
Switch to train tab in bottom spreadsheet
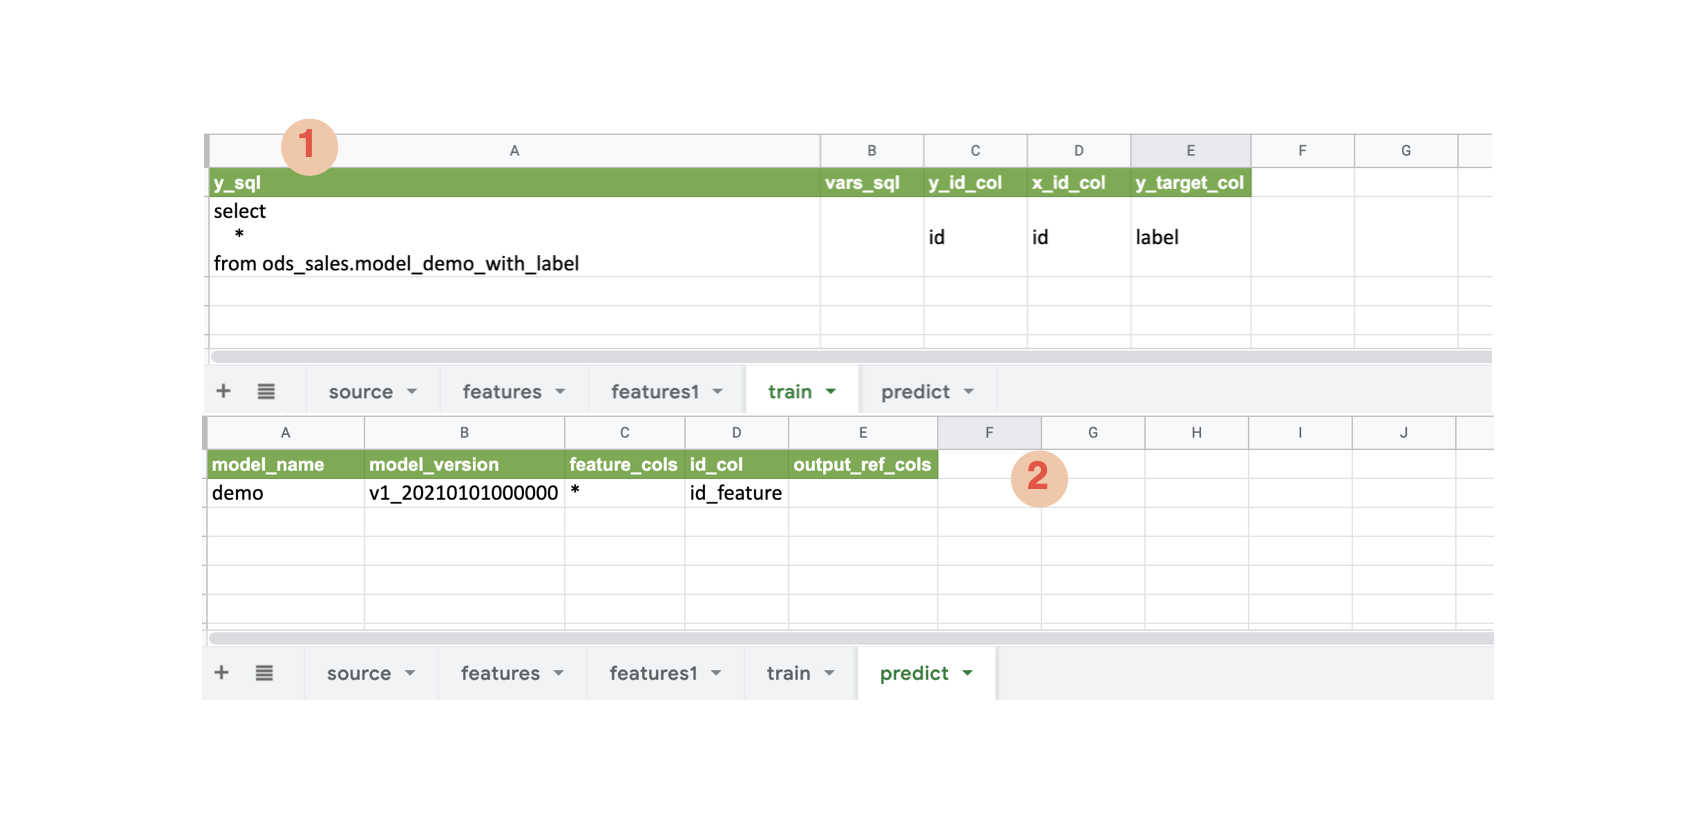pos(788,674)
